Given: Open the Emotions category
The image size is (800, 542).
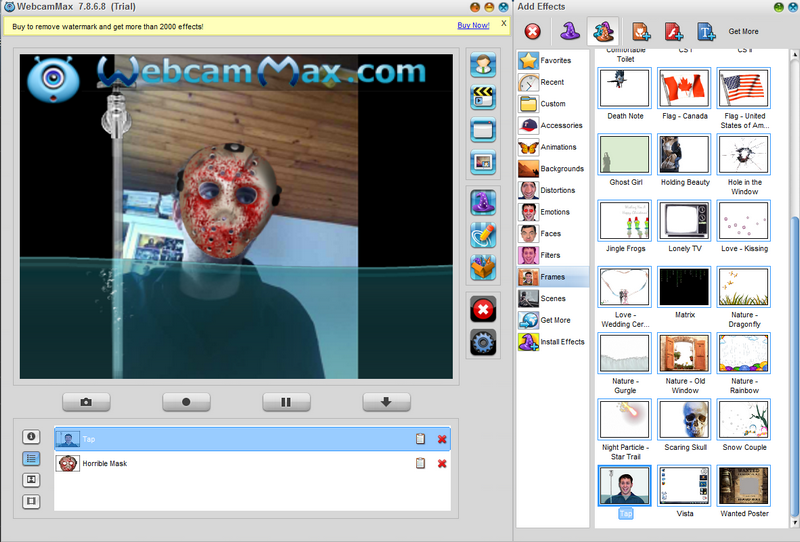Looking at the screenshot, I should click(553, 212).
